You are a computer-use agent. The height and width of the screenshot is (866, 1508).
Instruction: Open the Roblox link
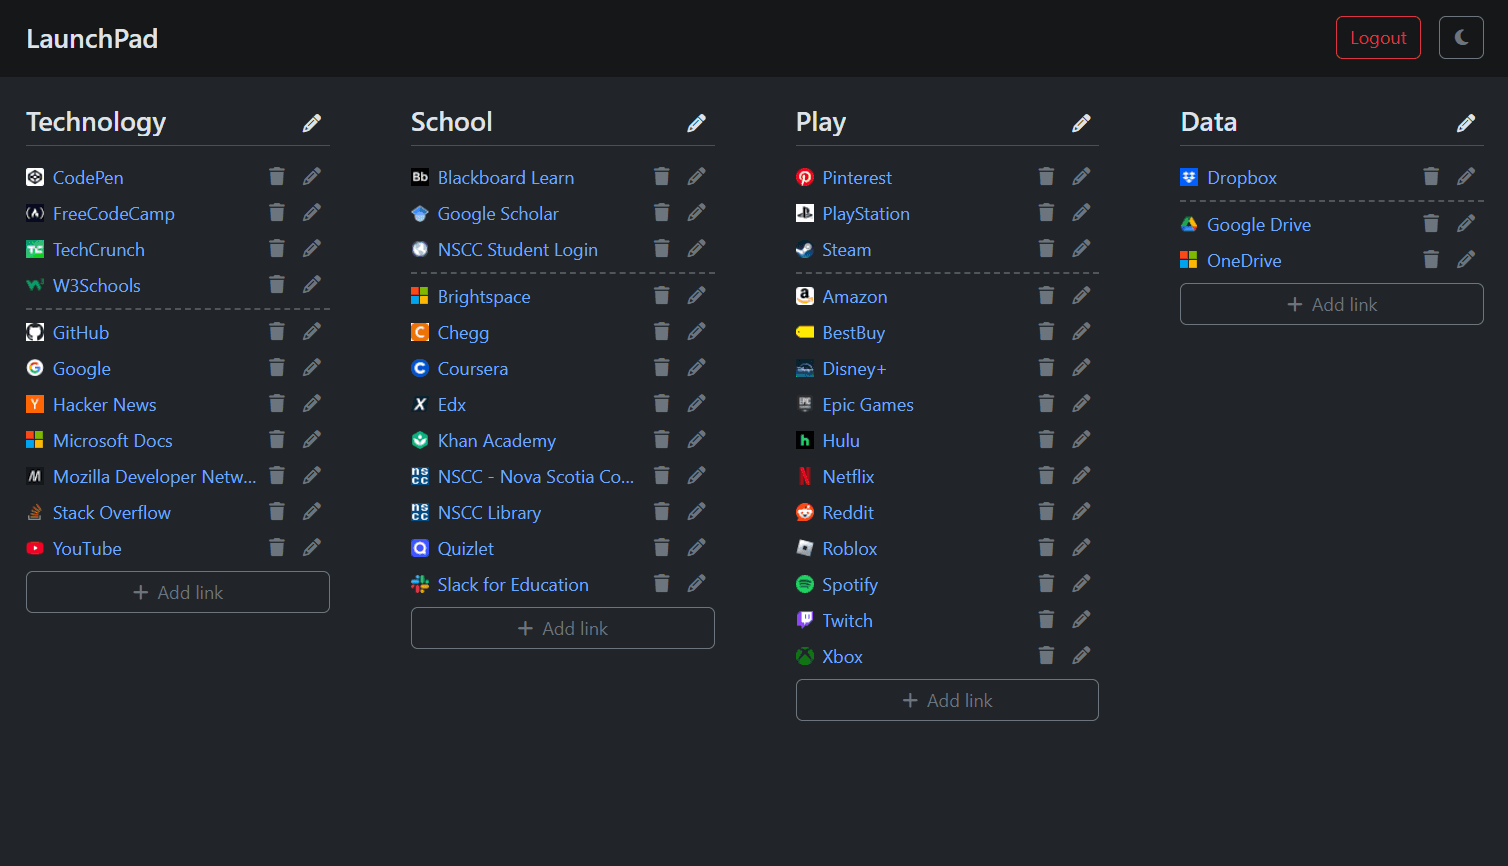[850, 548]
